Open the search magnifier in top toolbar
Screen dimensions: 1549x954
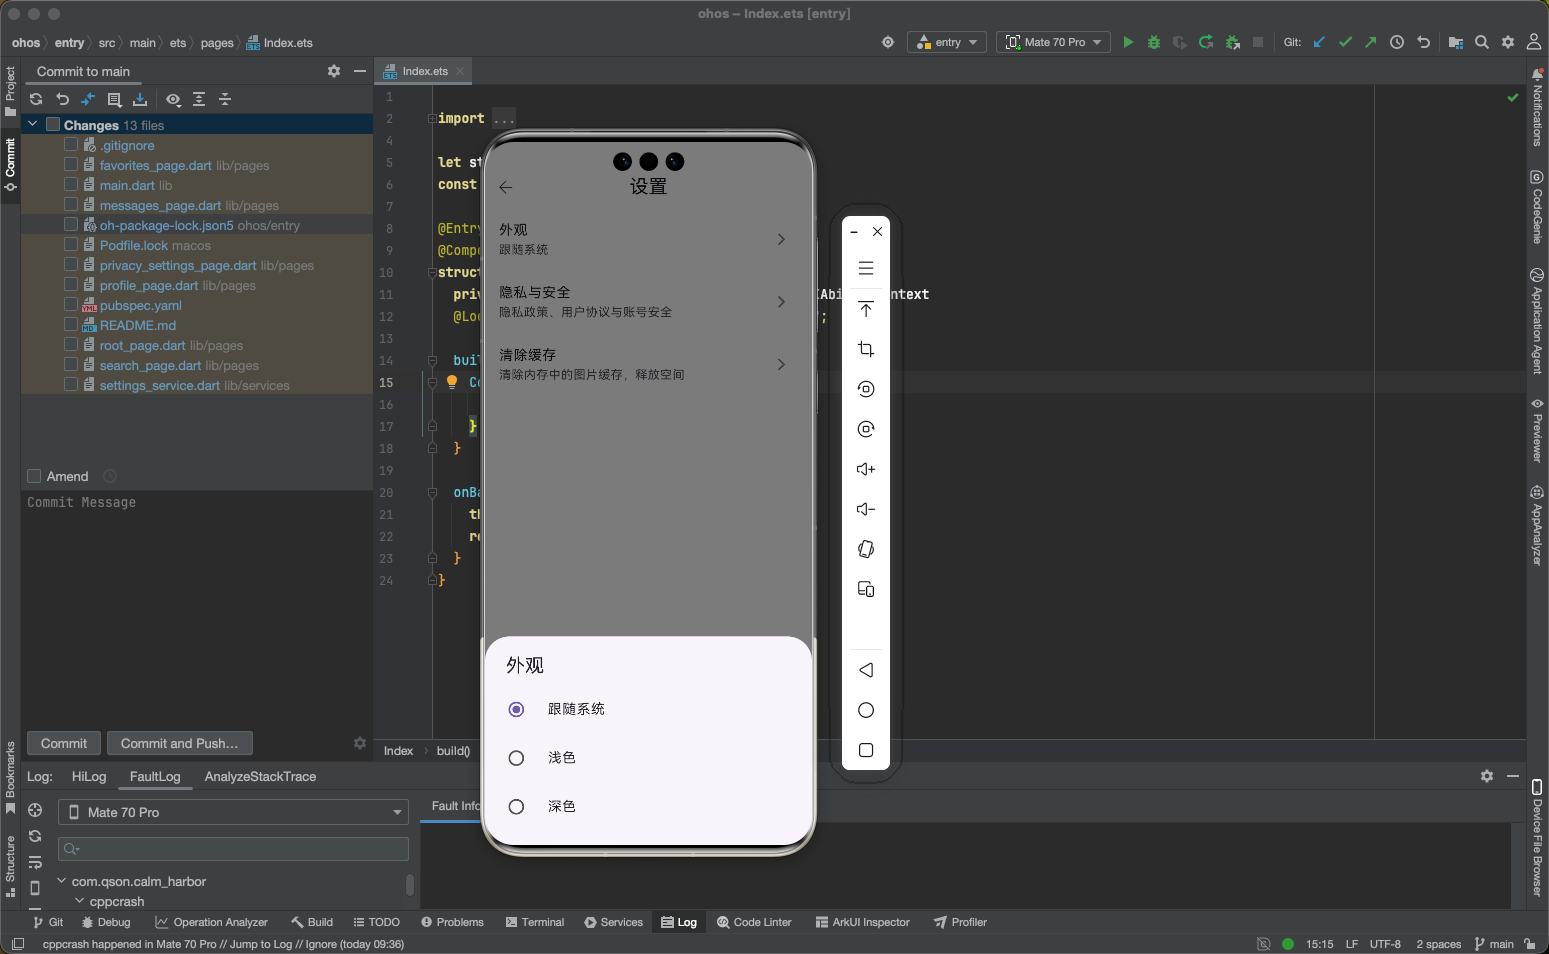point(1482,42)
